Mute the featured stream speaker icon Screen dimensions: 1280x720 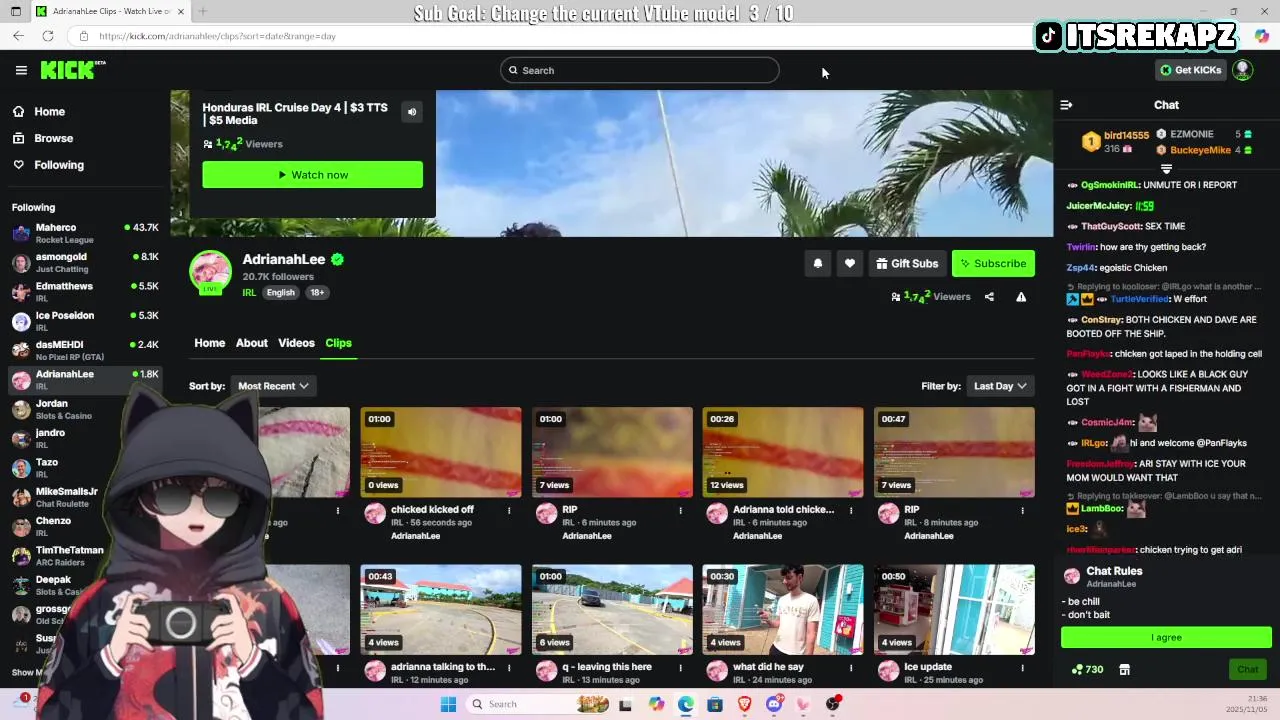411,112
